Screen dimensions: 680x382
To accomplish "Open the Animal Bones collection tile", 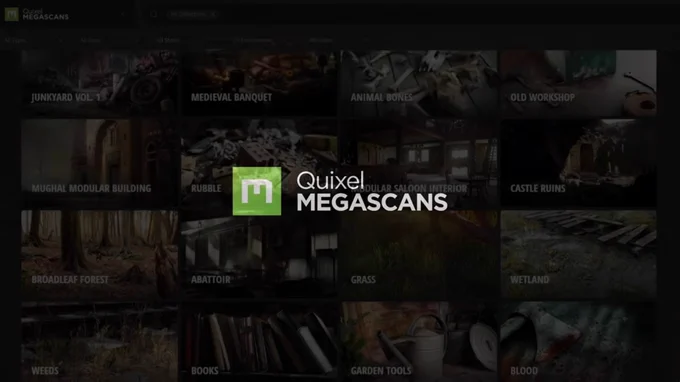I will pos(418,83).
